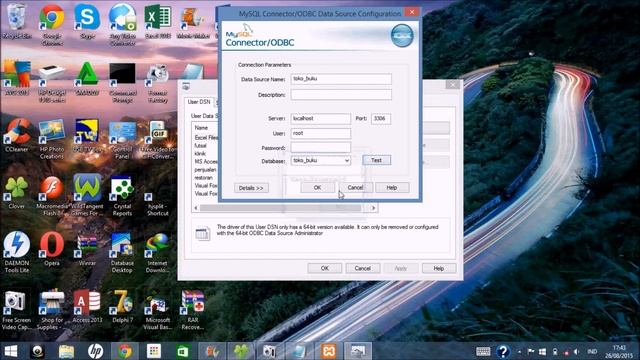Switch to the User DSN tab

pyautogui.click(x=199, y=102)
